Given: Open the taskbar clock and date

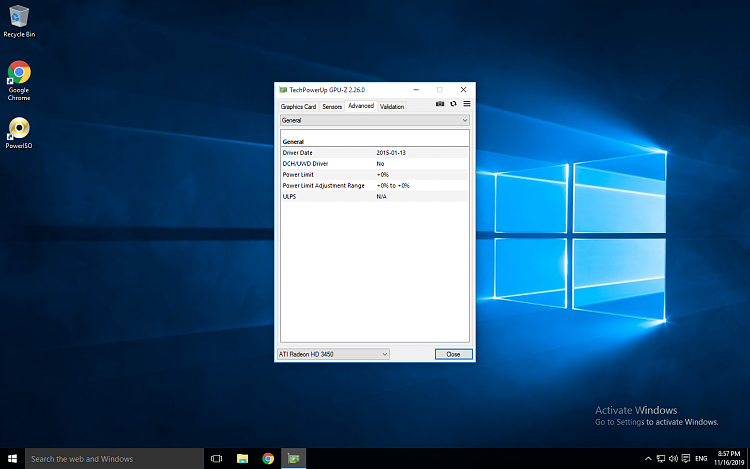Looking at the screenshot, I should [729, 458].
